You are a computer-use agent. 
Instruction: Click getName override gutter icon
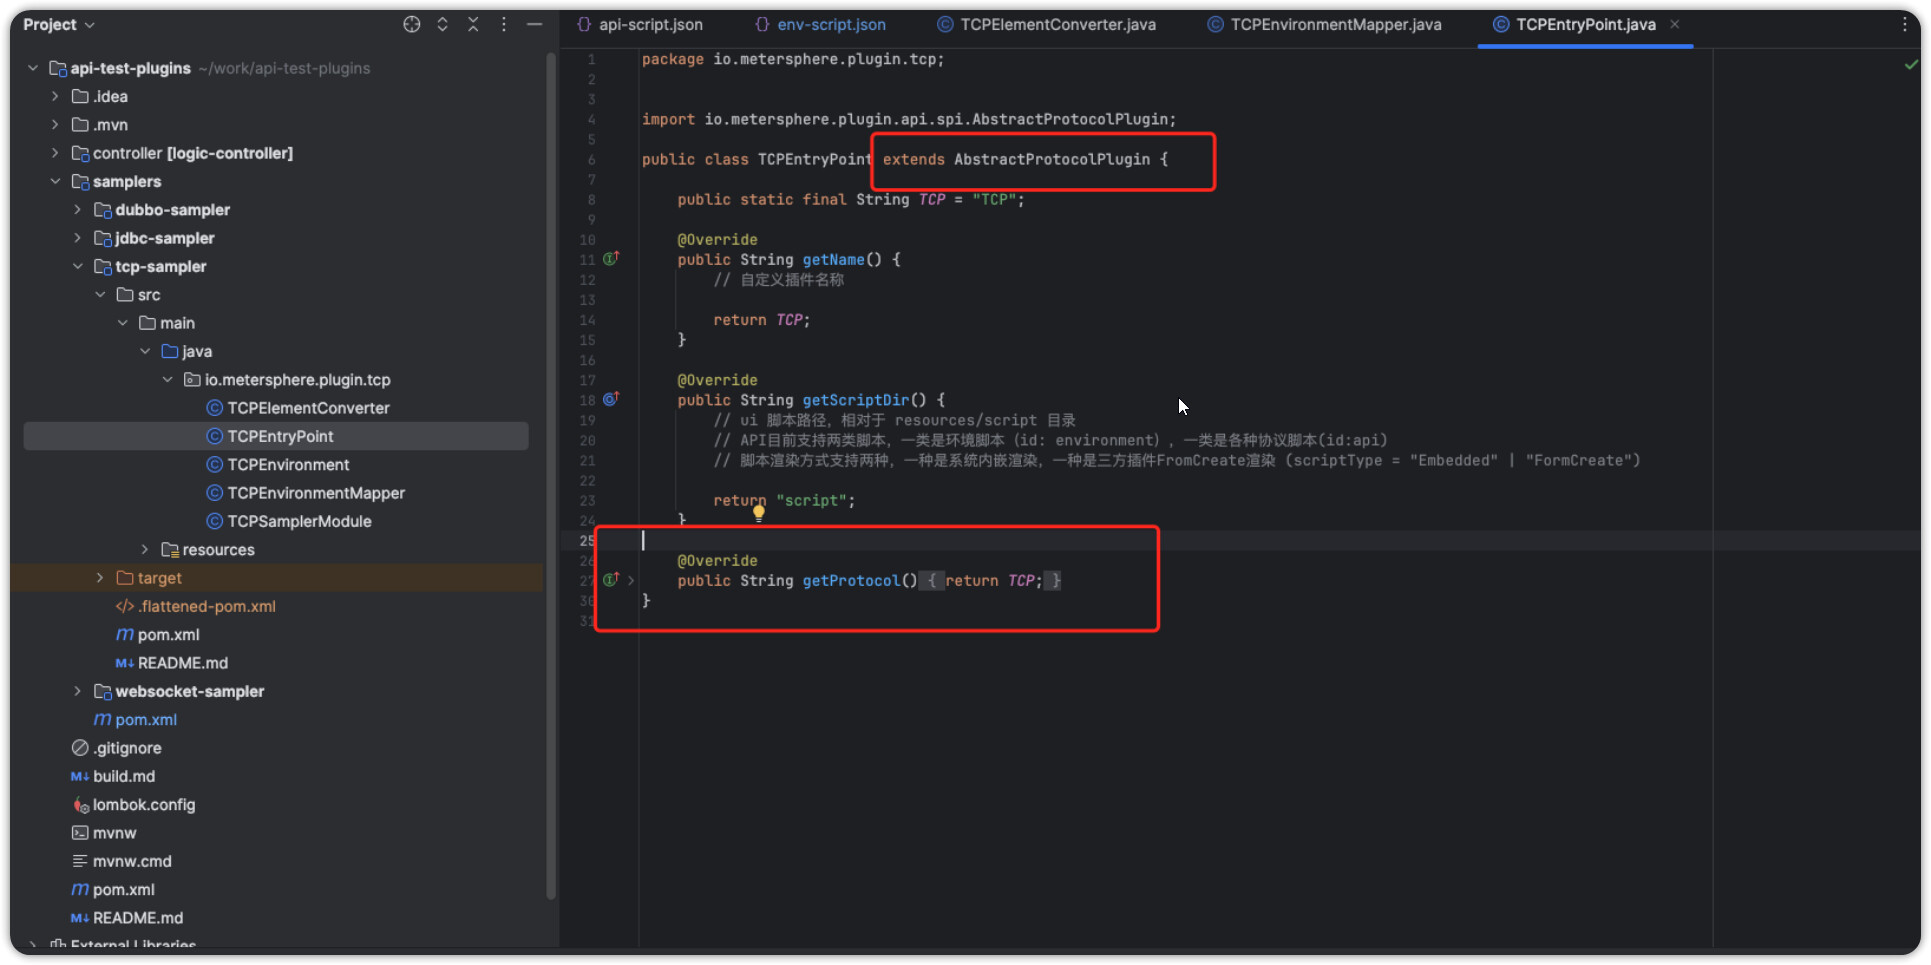611,258
